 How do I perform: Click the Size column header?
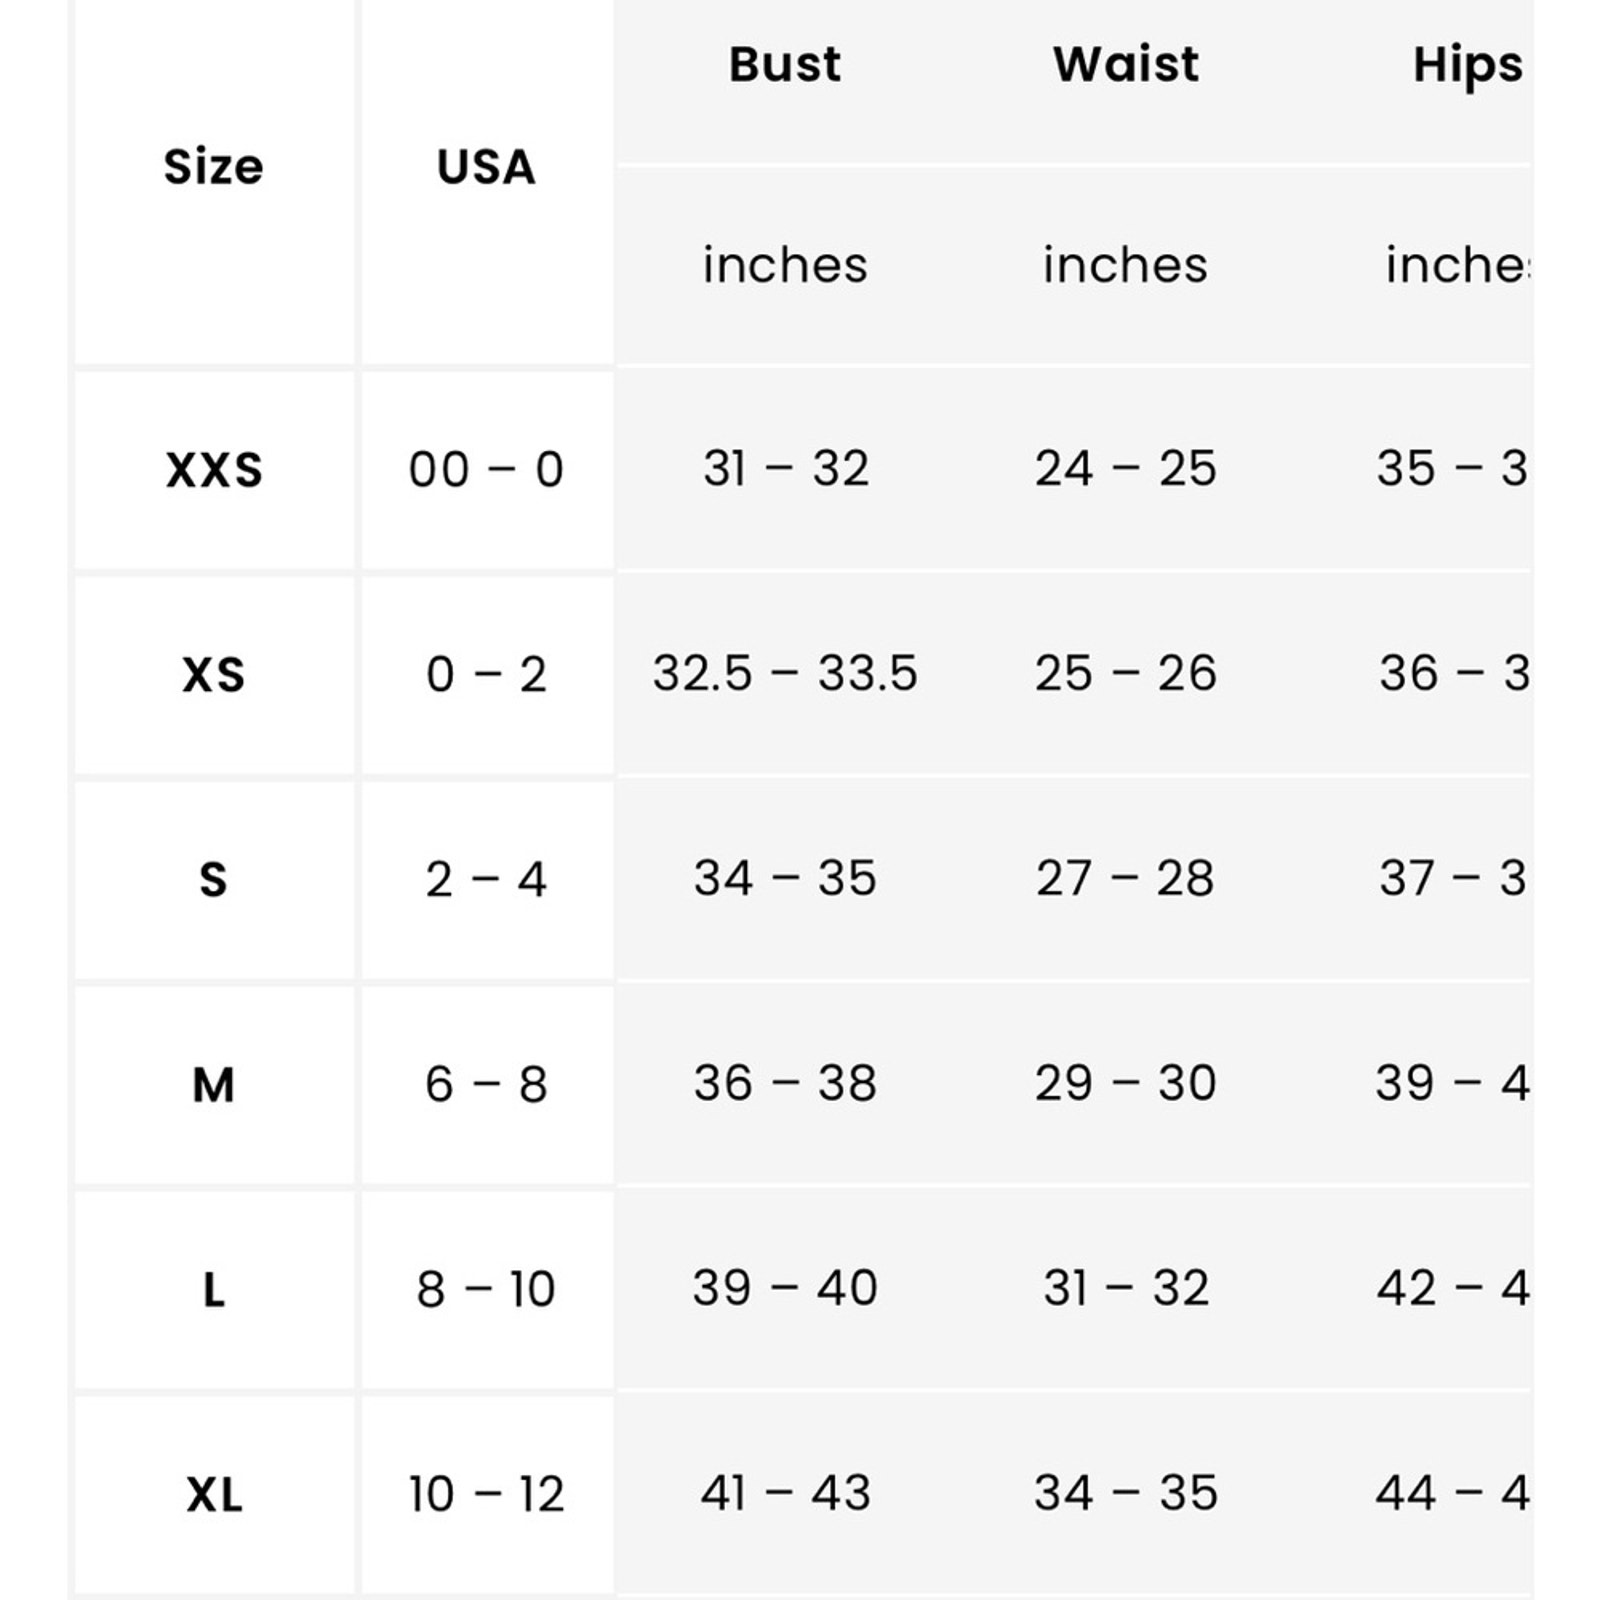pos(213,166)
